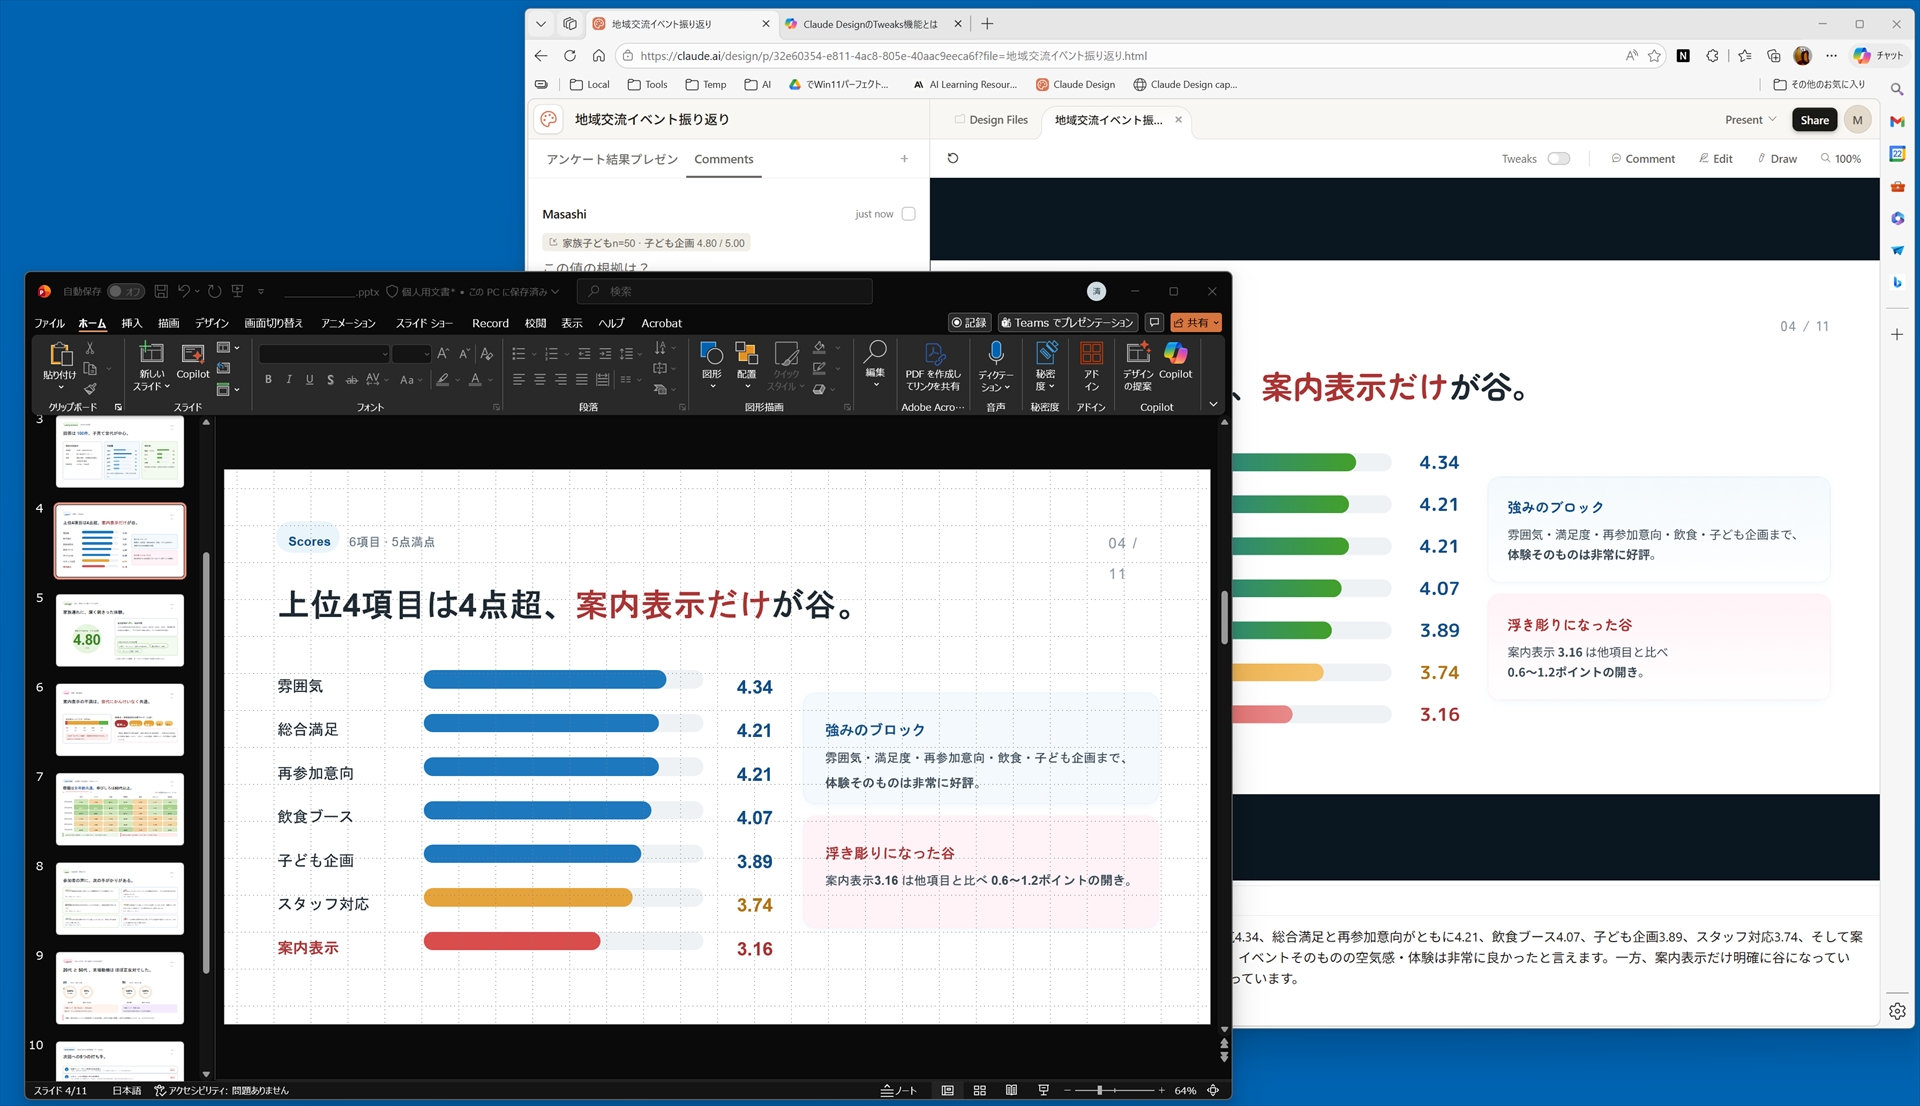Toggle bold formatting in the PowerPoint ribbon
1920x1106 pixels.
pyautogui.click(x=268, y=380)
